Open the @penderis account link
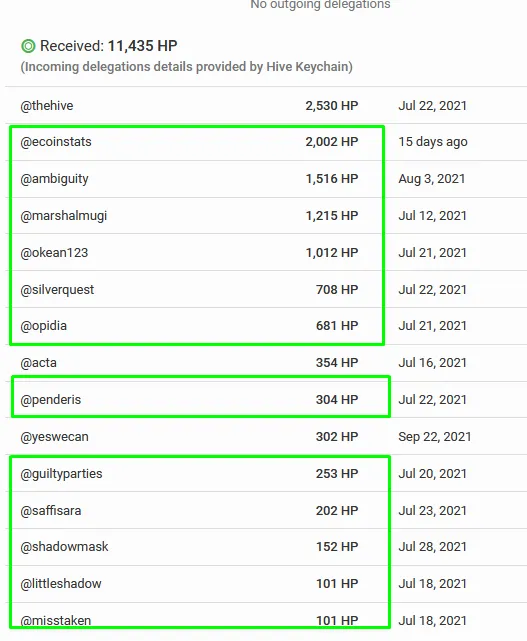 pos(51,400)
